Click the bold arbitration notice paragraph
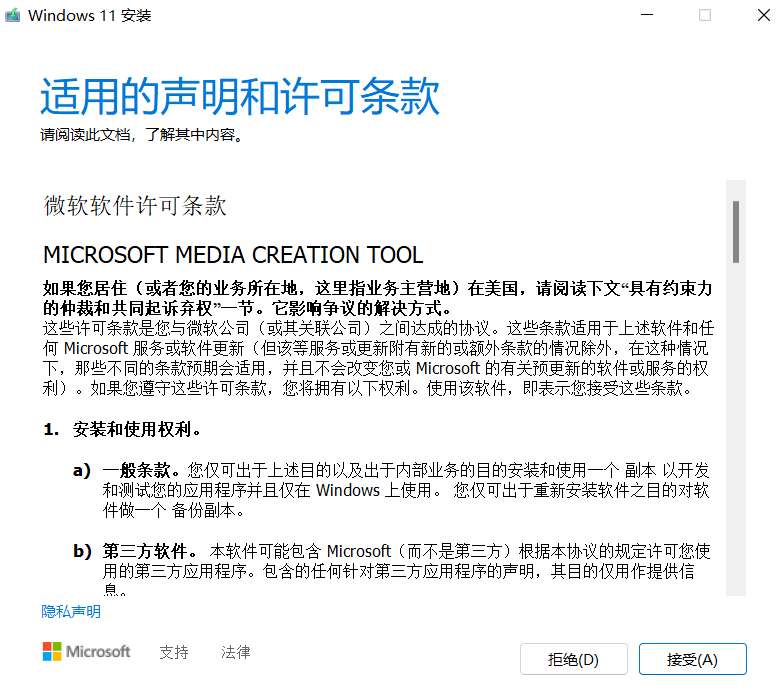 378,298
